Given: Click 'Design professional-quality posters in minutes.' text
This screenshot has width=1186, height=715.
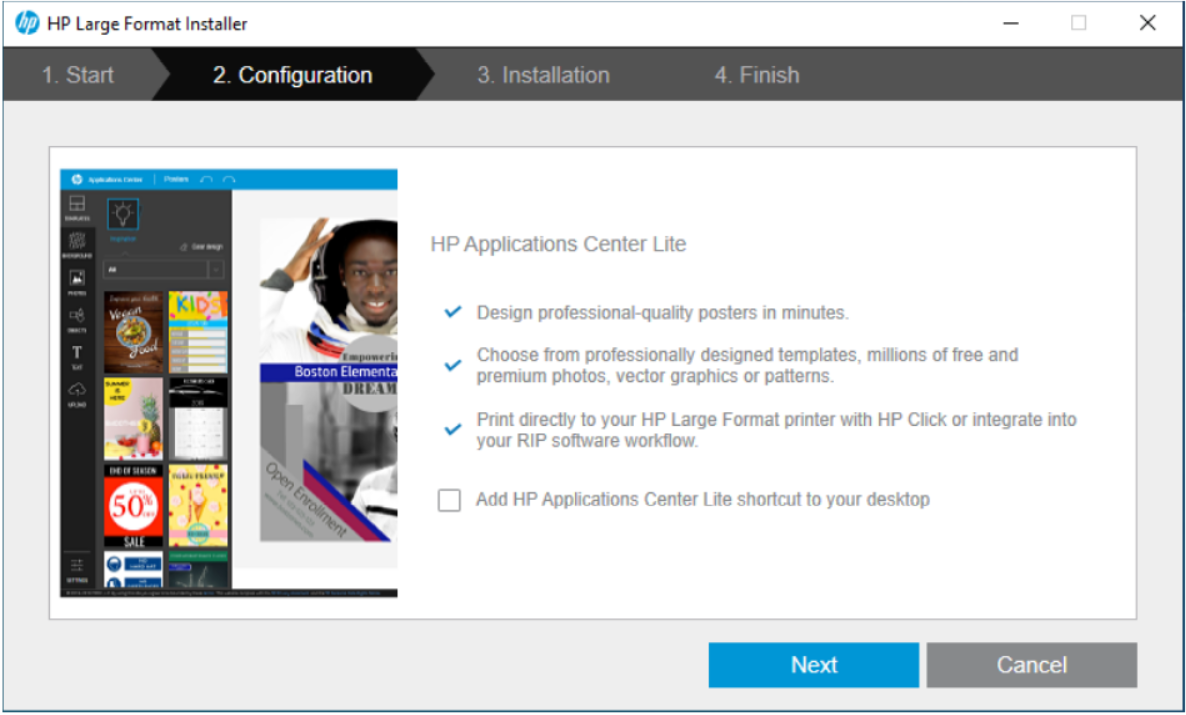Looking at the screenshot, I should pyautogui.click(x=663, y=312).
